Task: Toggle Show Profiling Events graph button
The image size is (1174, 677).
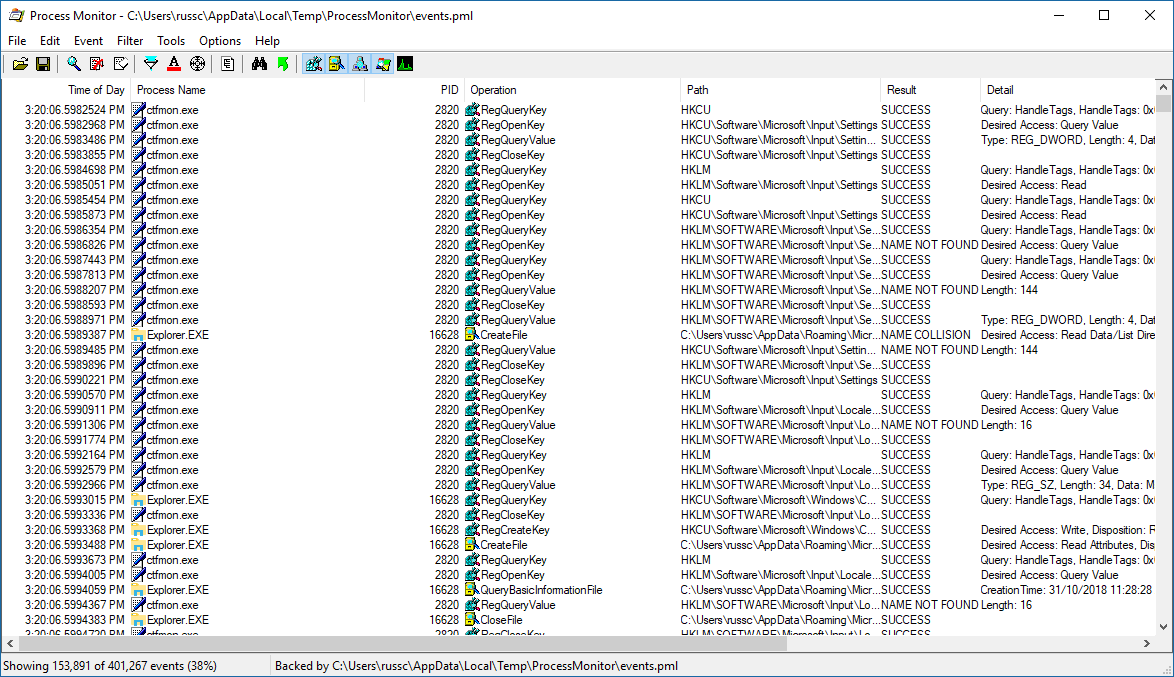Action: 405,64
